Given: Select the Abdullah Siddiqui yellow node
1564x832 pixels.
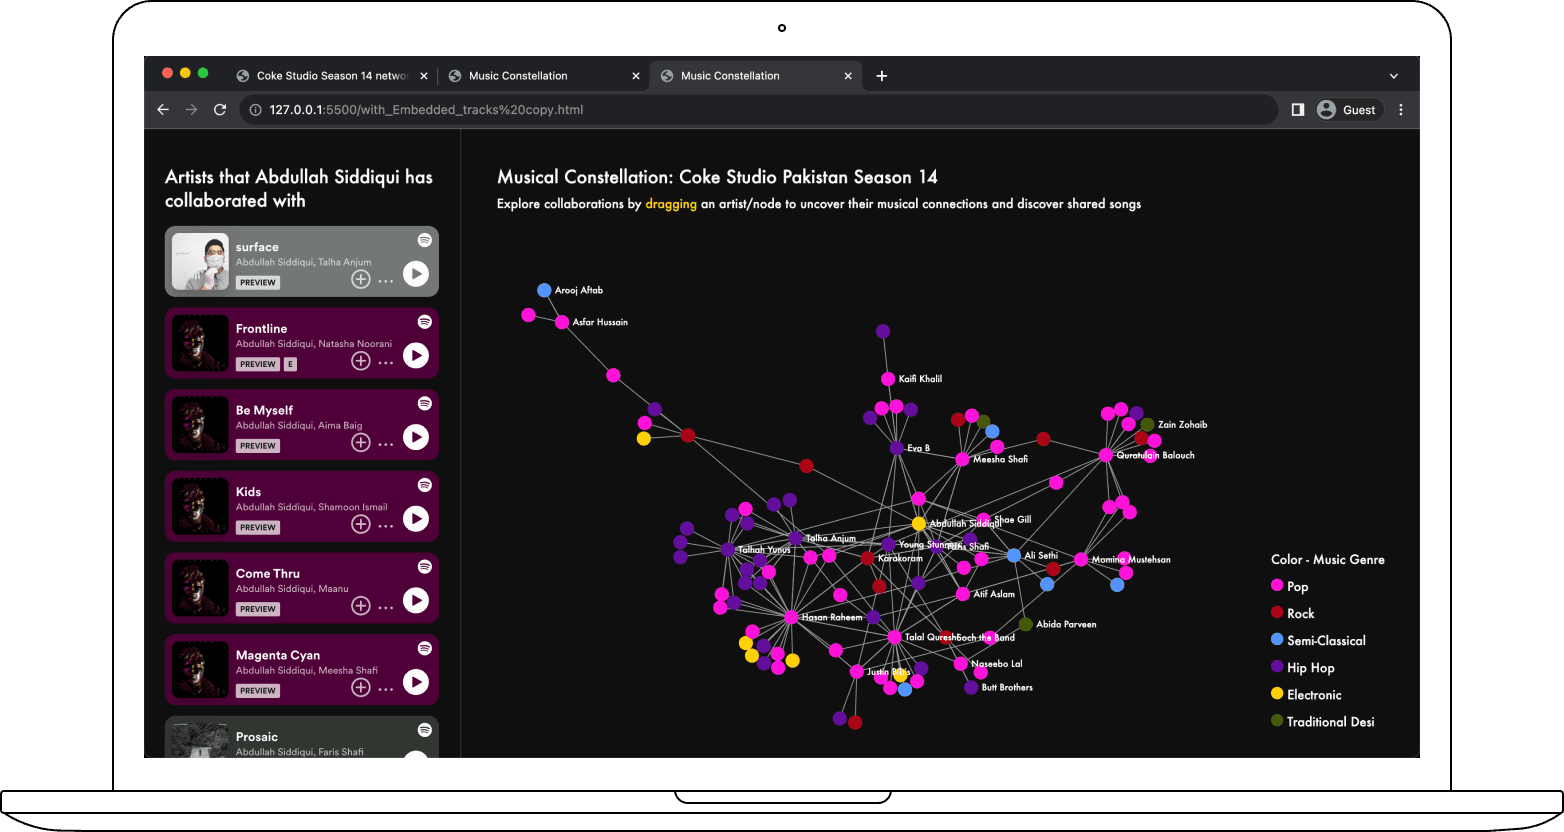Looking at the screenshot, I should click(x=918, y=524).
